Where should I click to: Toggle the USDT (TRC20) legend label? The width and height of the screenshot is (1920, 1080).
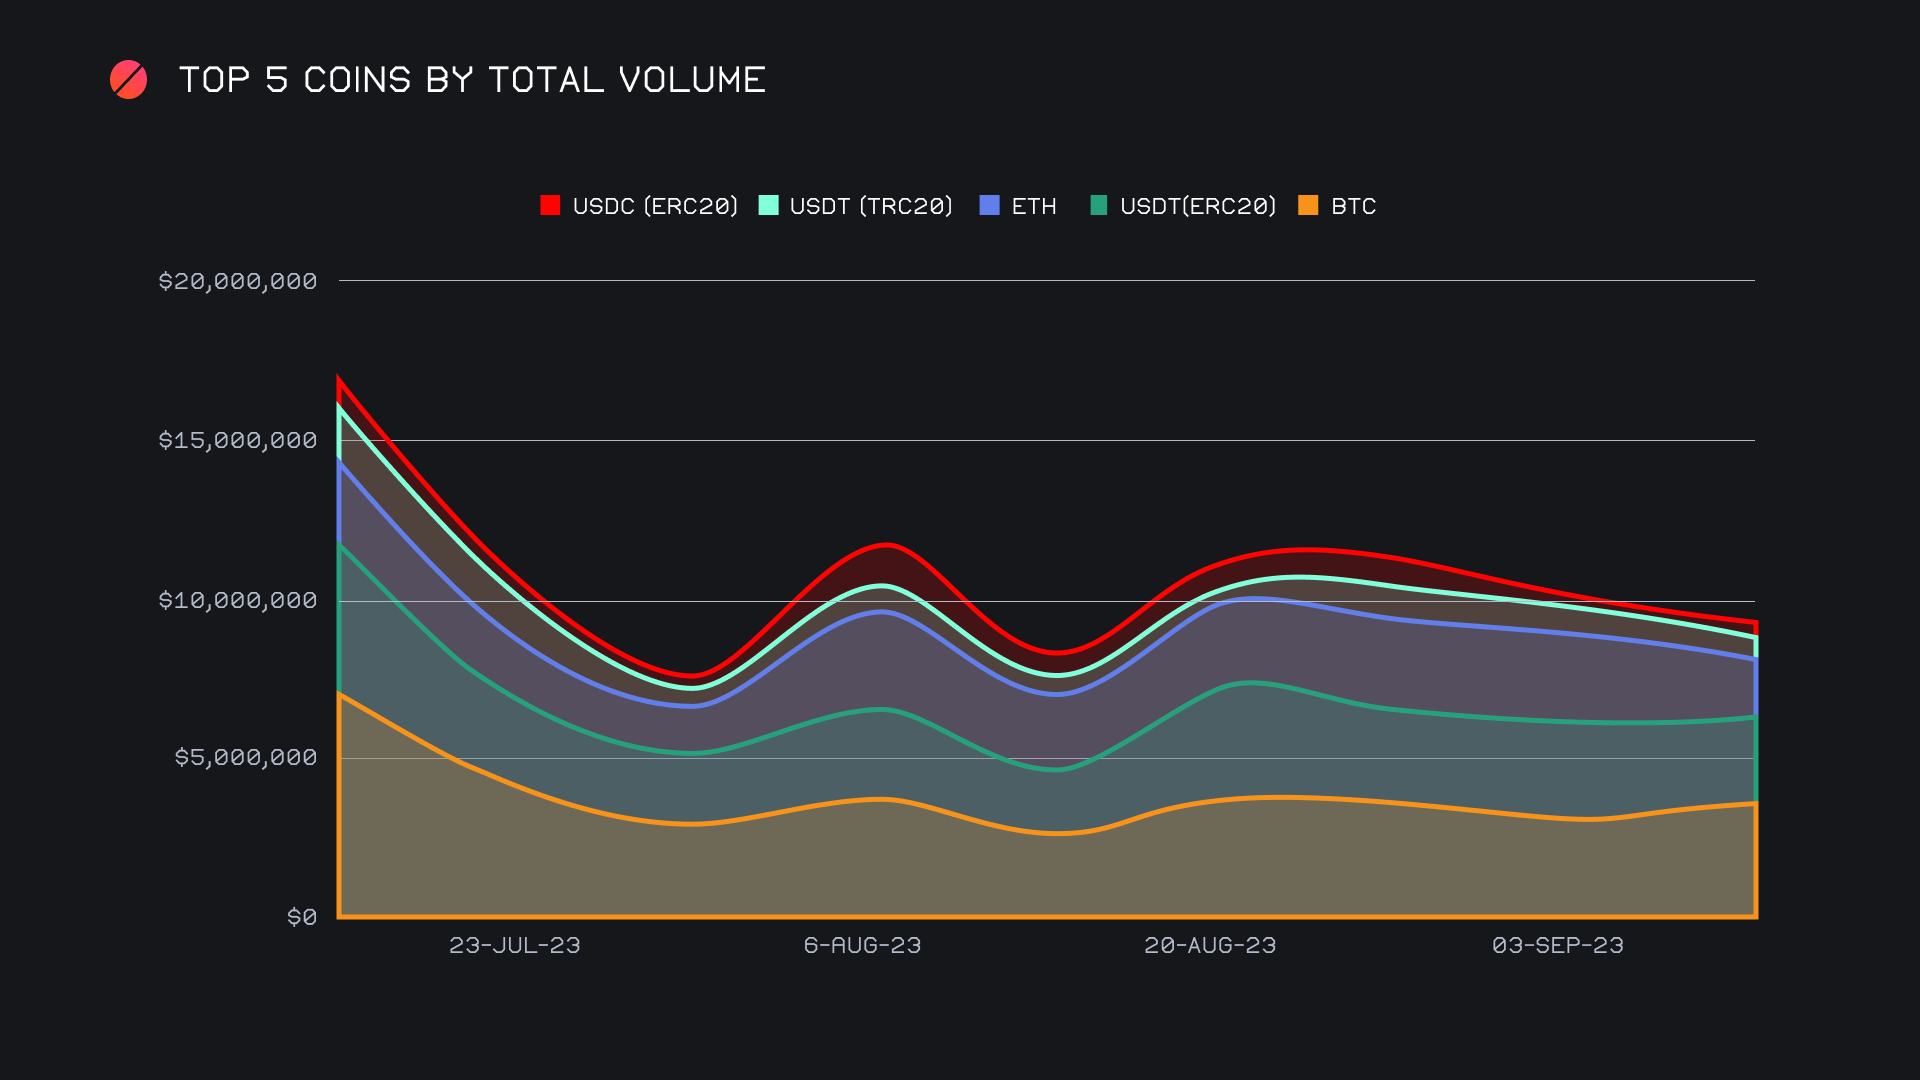click(x=871, y=206)
